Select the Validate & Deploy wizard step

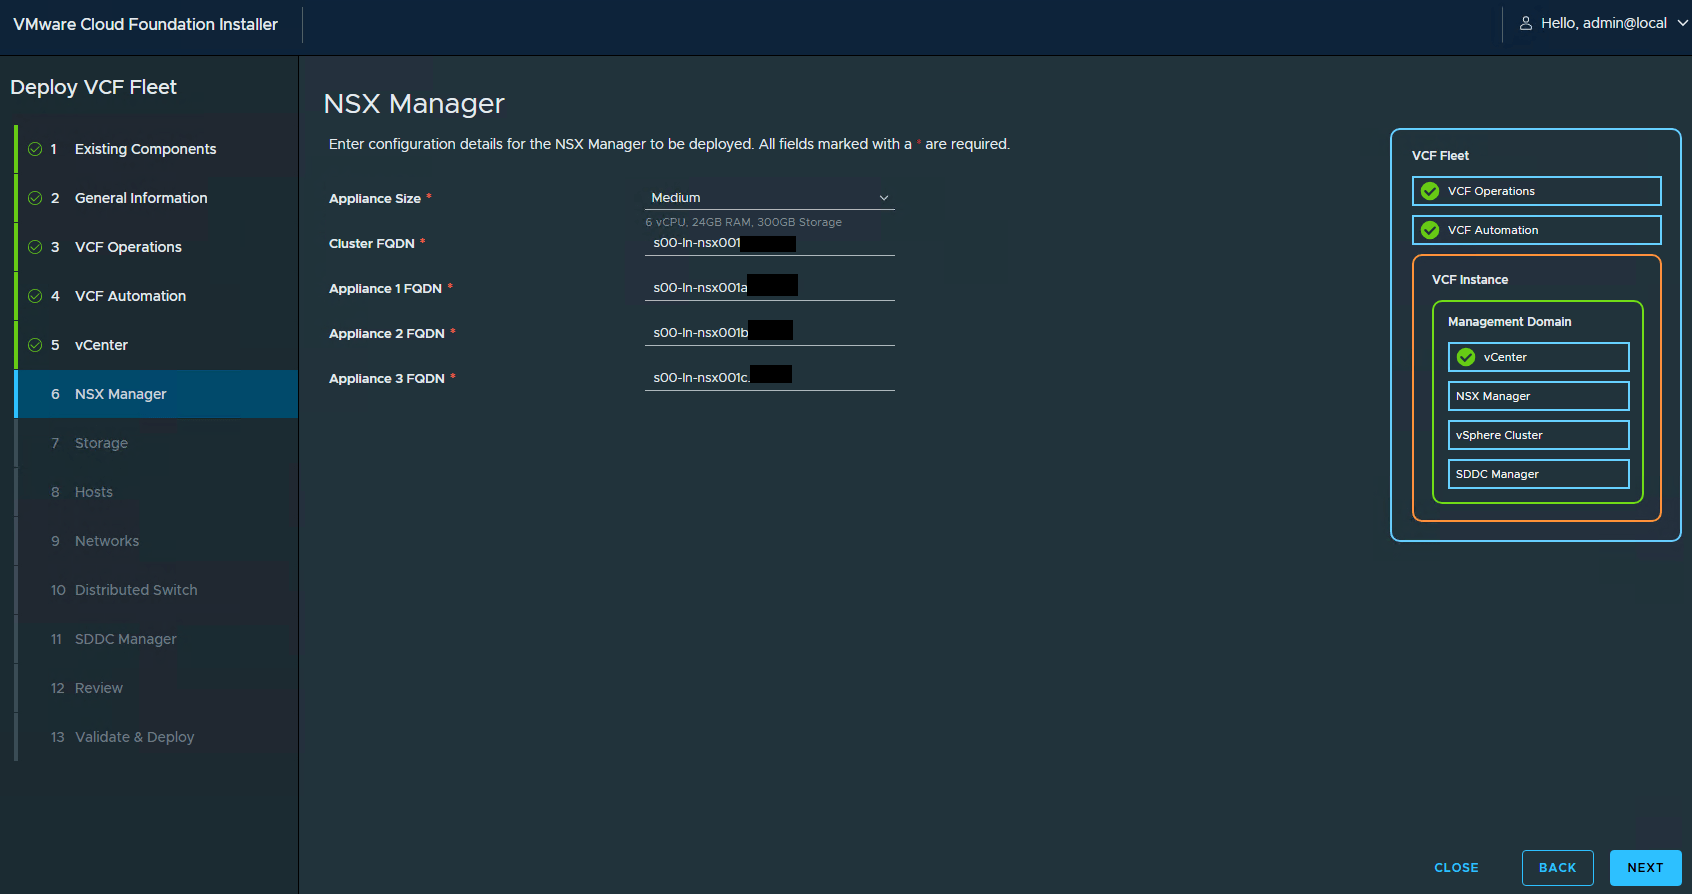(156, 737)
